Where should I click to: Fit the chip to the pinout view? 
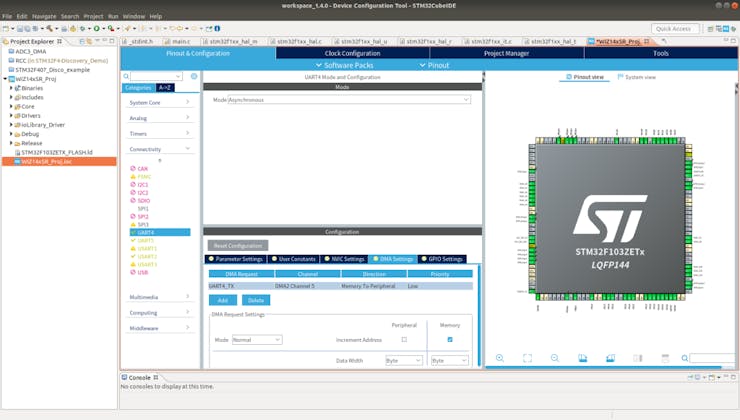click(x=527, y=358)
